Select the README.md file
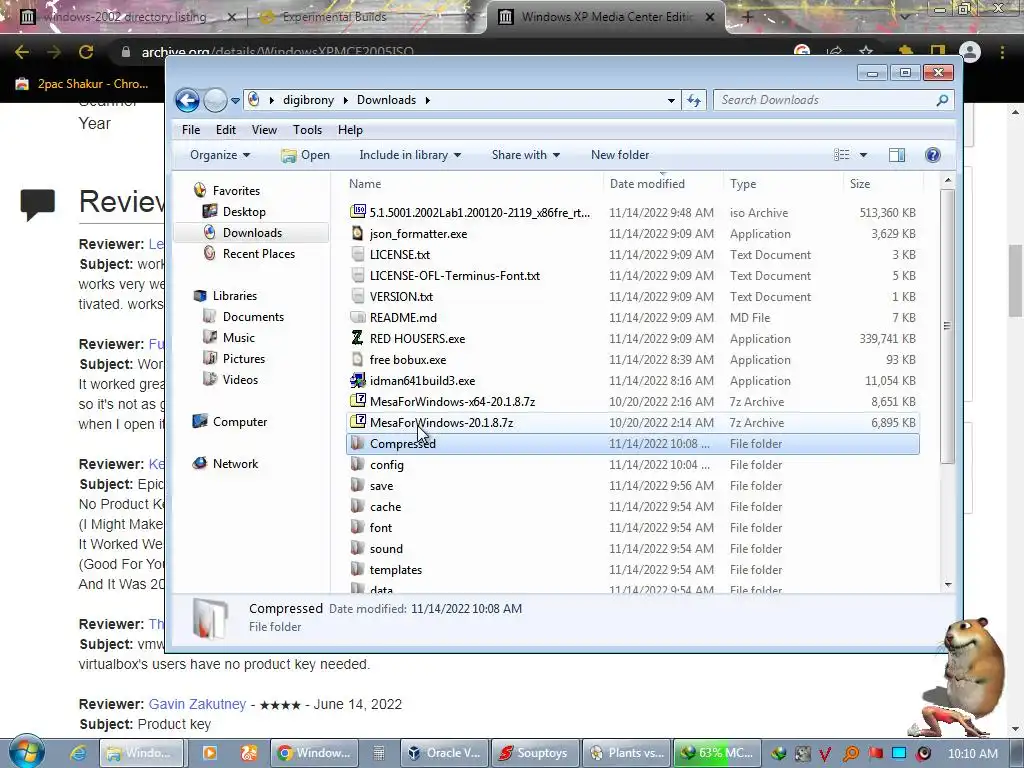Viewport: 1024px width, 768px height. click(x=403, y=317)
